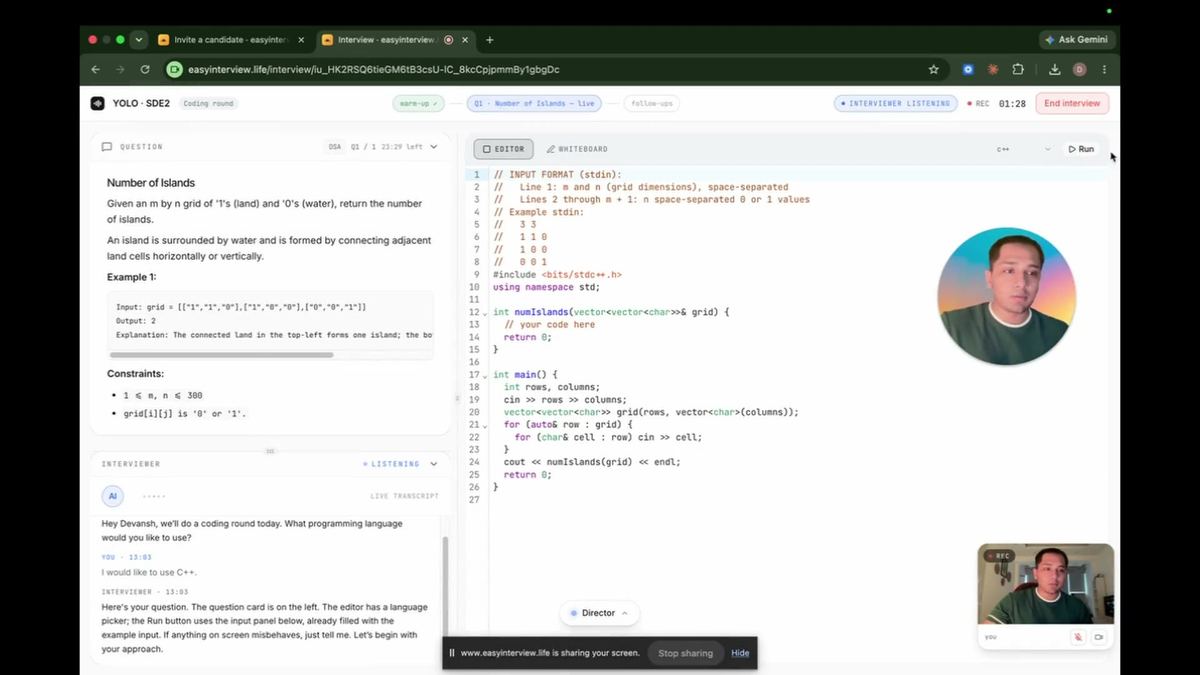This screenshot has width=1200, height=675.
Task: Expand the Director menu
Action: point(599,613)
